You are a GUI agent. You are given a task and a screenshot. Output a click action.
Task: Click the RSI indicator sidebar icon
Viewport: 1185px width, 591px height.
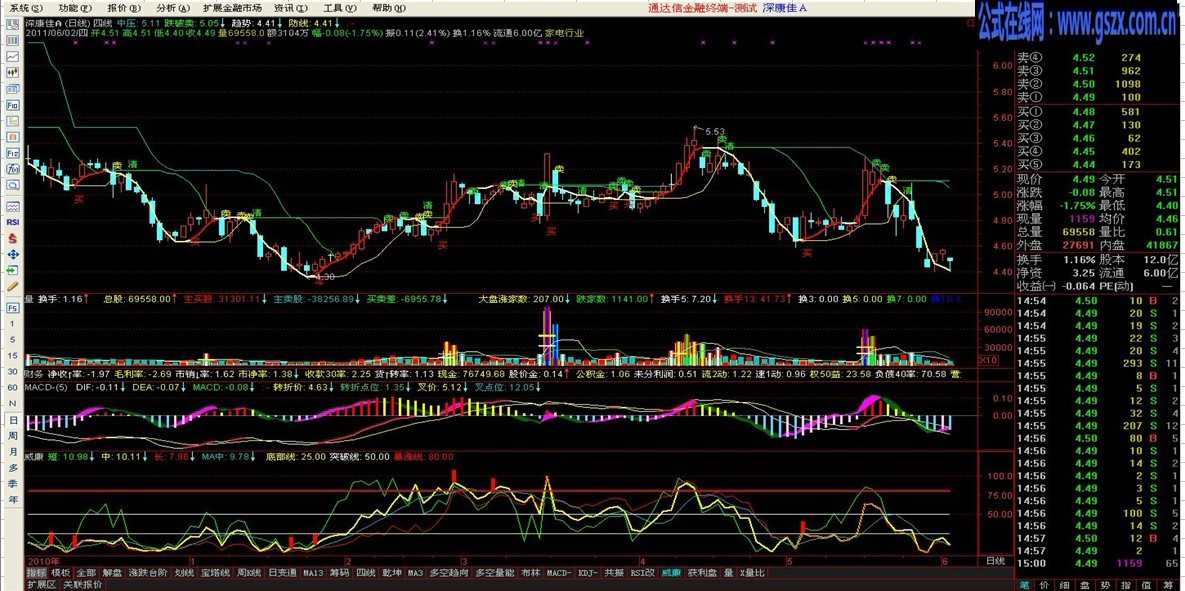tap(13, 222)
